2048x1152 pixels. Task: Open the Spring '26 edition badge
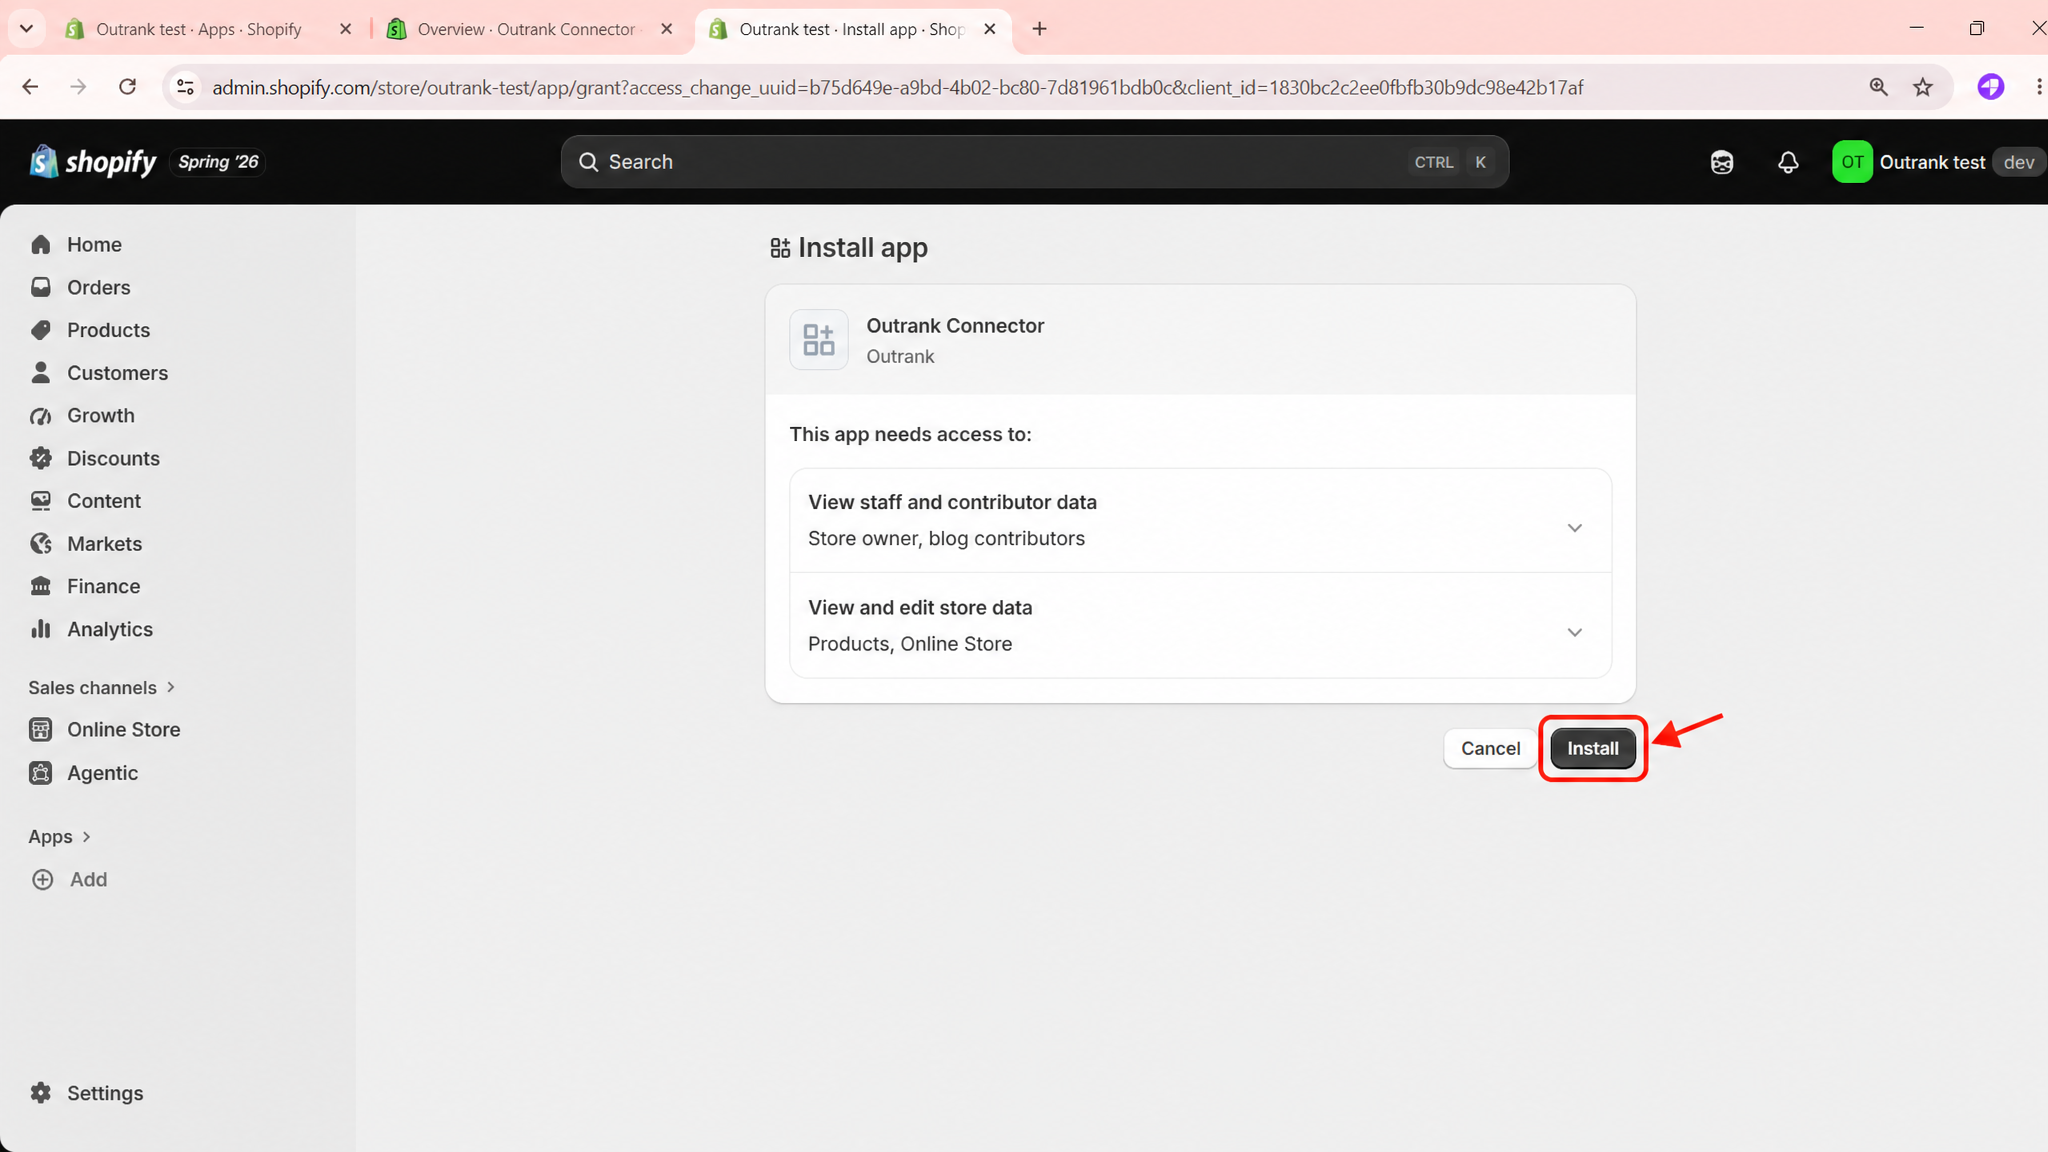pos(218,162)
